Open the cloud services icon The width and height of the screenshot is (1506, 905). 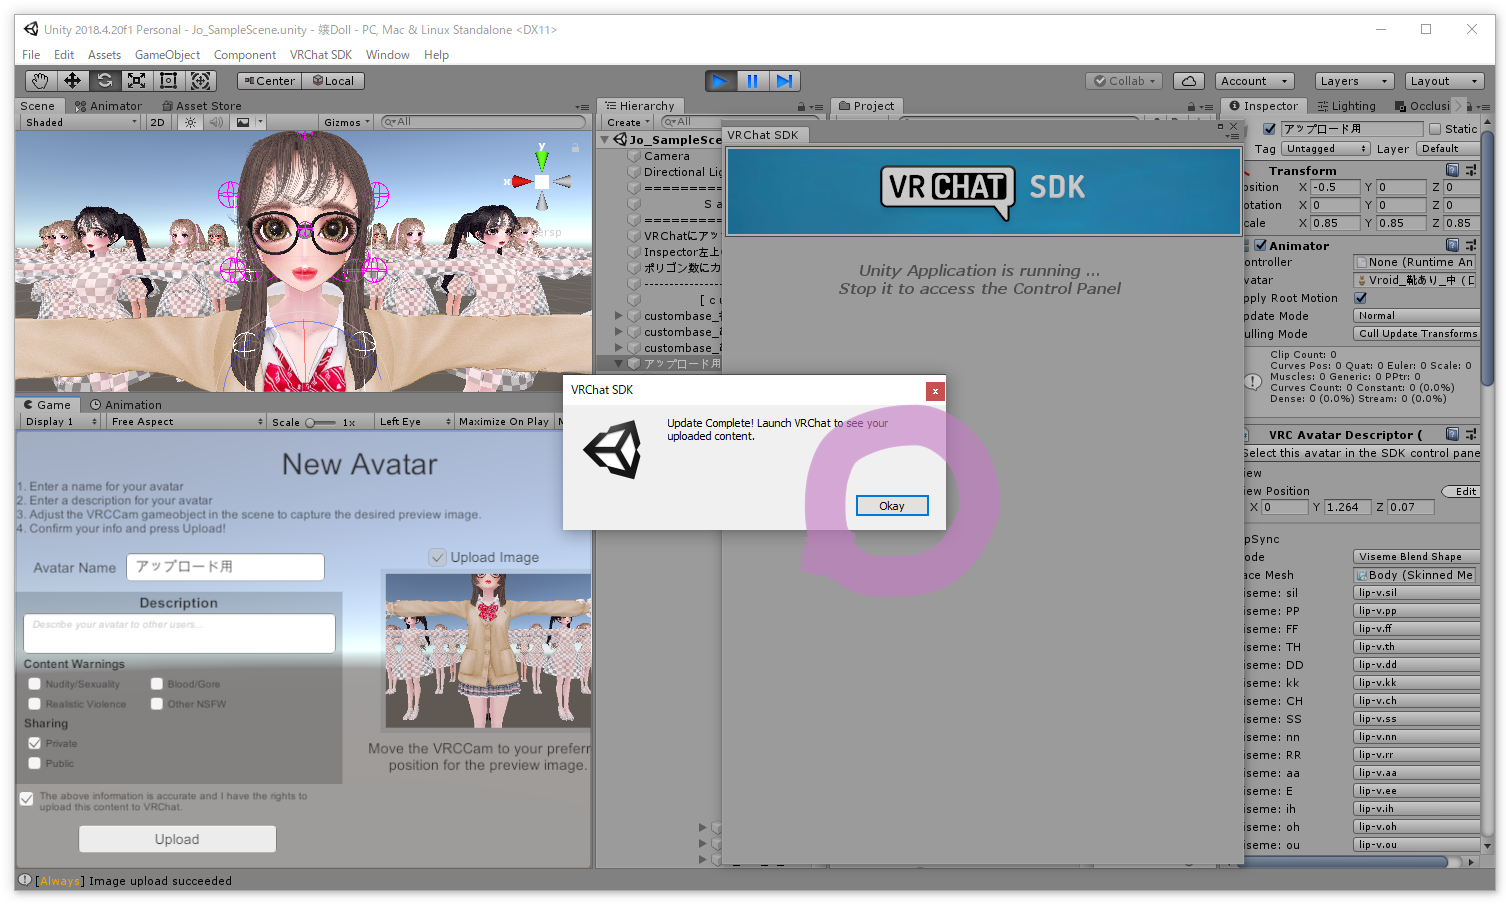tap(1188, 81)
